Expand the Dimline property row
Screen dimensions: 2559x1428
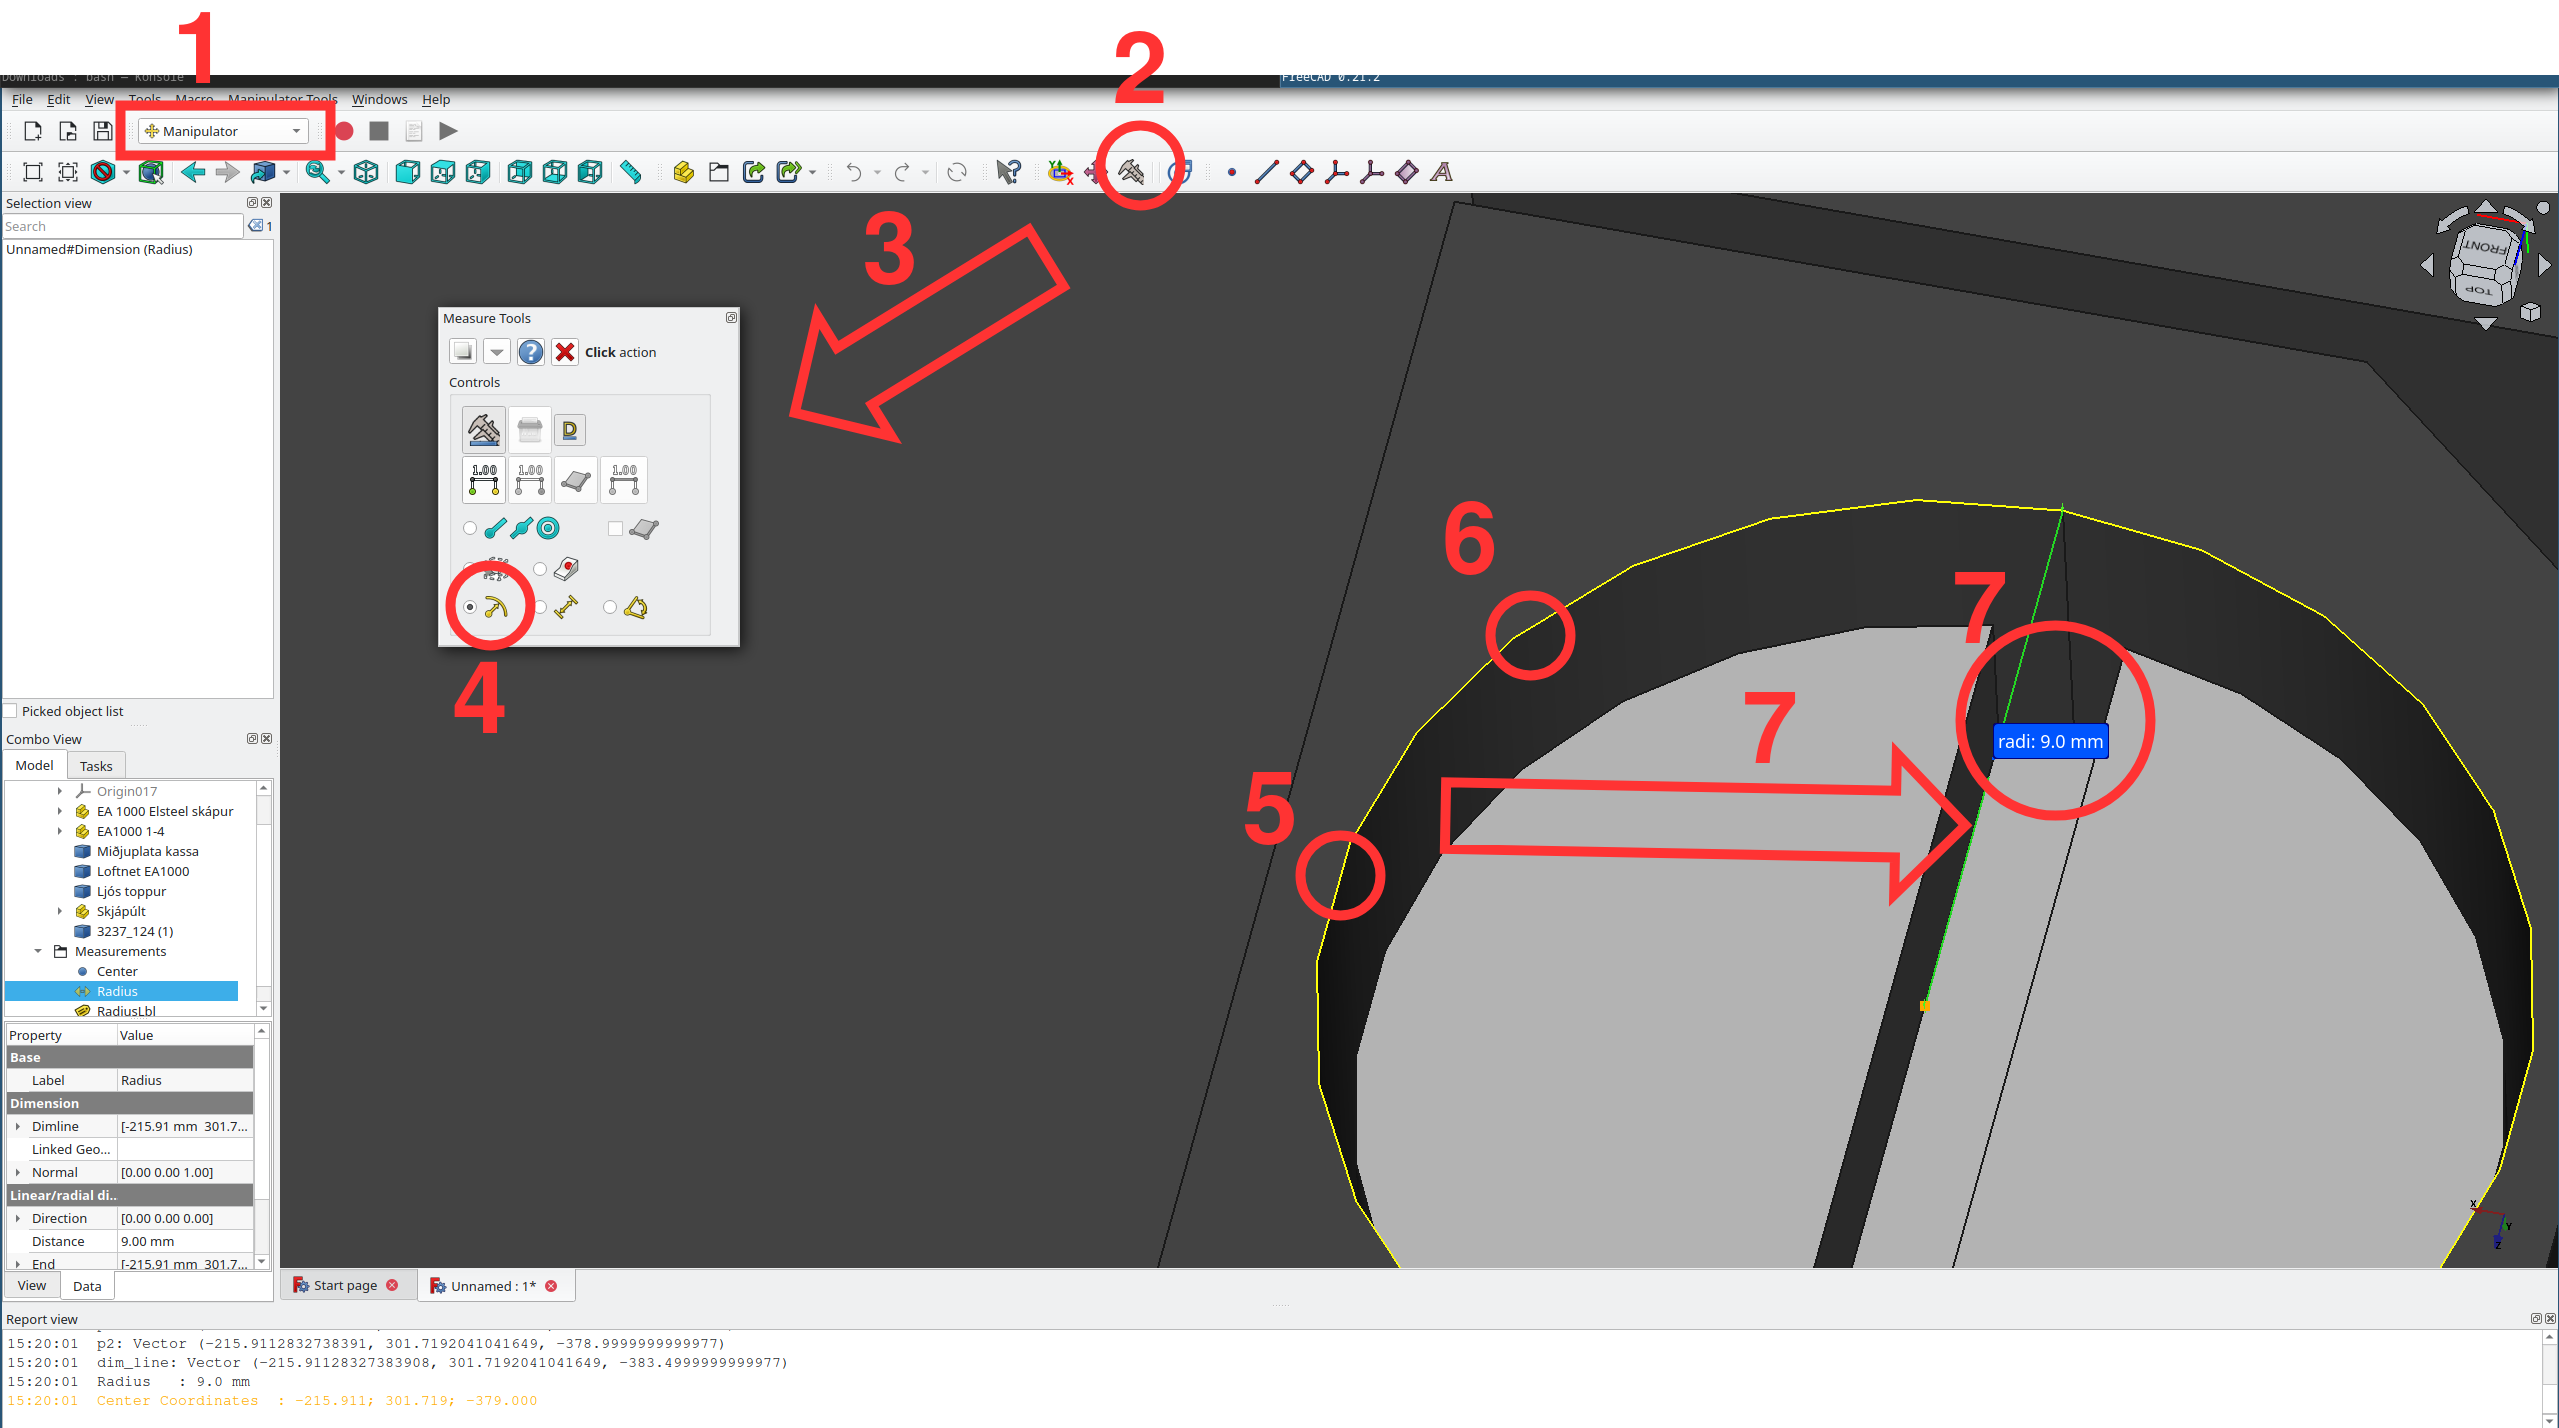(x=17, y=1126)
